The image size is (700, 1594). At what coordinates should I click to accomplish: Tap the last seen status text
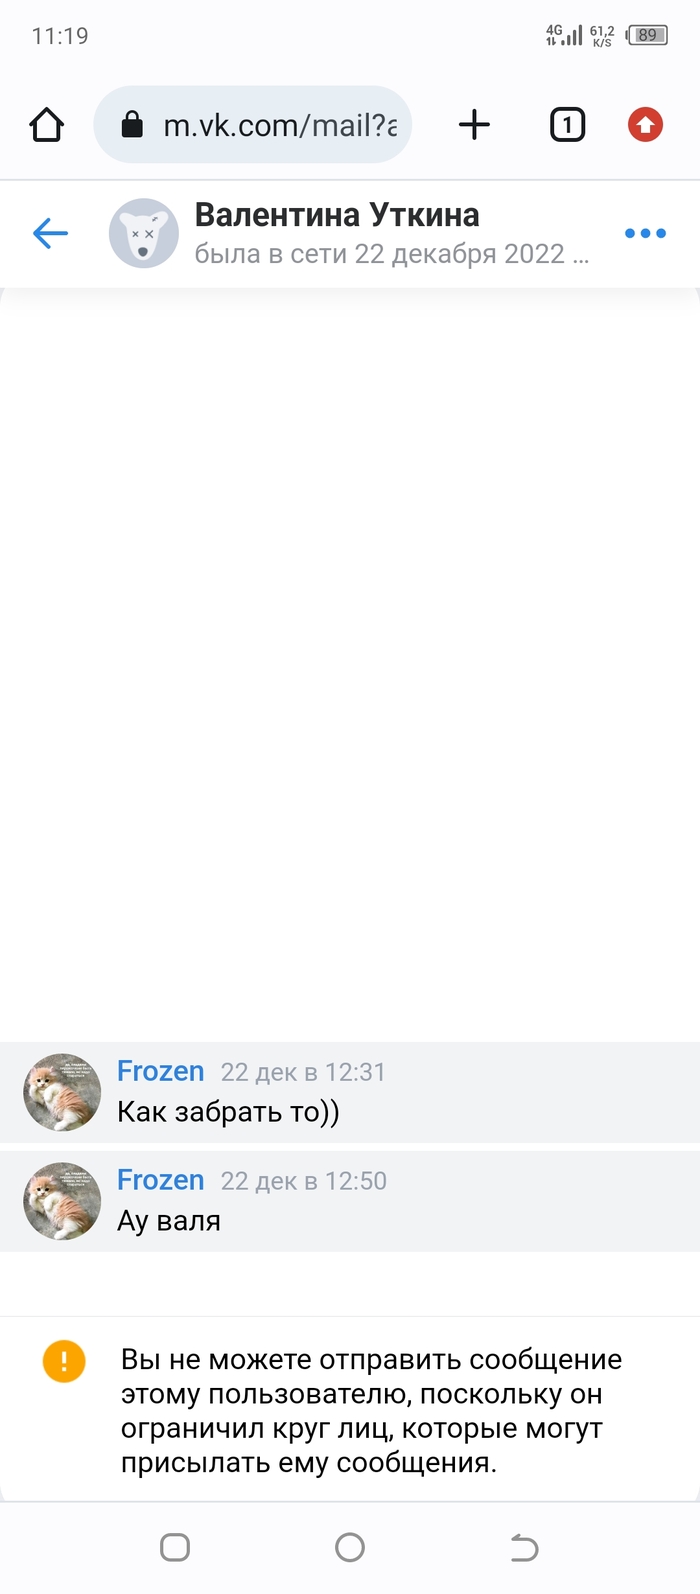coord(391,254)
